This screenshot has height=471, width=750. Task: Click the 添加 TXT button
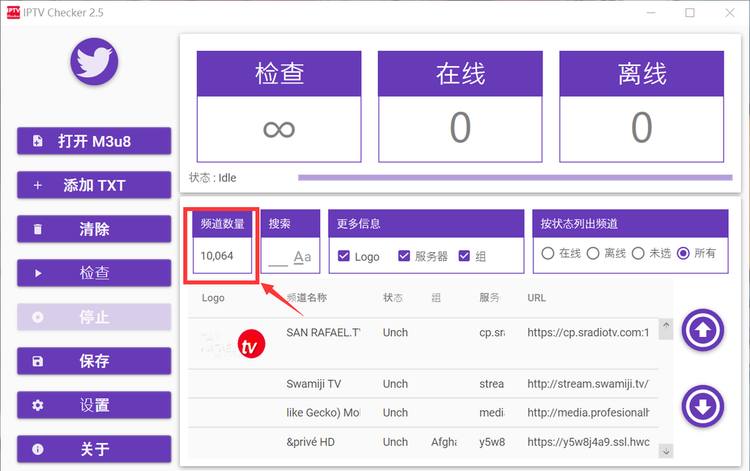pyautogui.click(x=94, y=185)
